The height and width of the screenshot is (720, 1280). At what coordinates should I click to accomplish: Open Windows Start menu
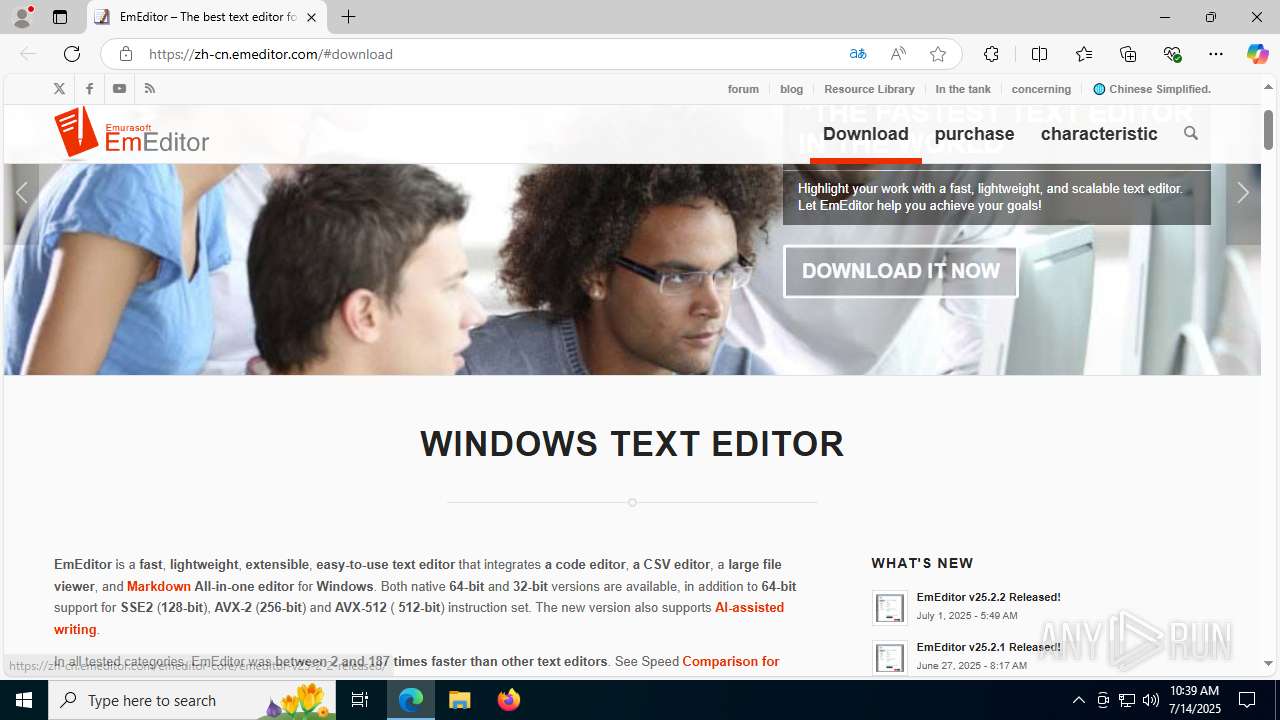click(x=24, y=700)
